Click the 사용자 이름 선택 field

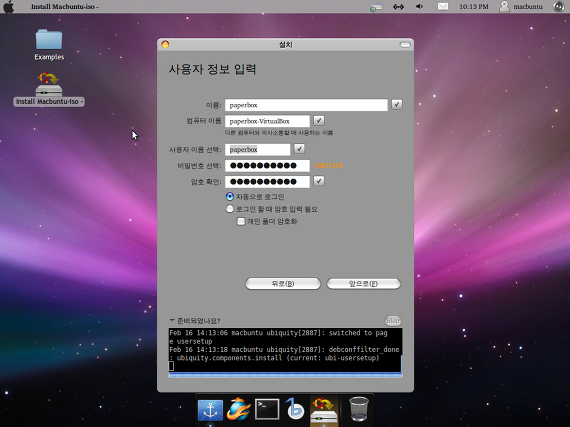pyautogui.click(x=257, y=149)
